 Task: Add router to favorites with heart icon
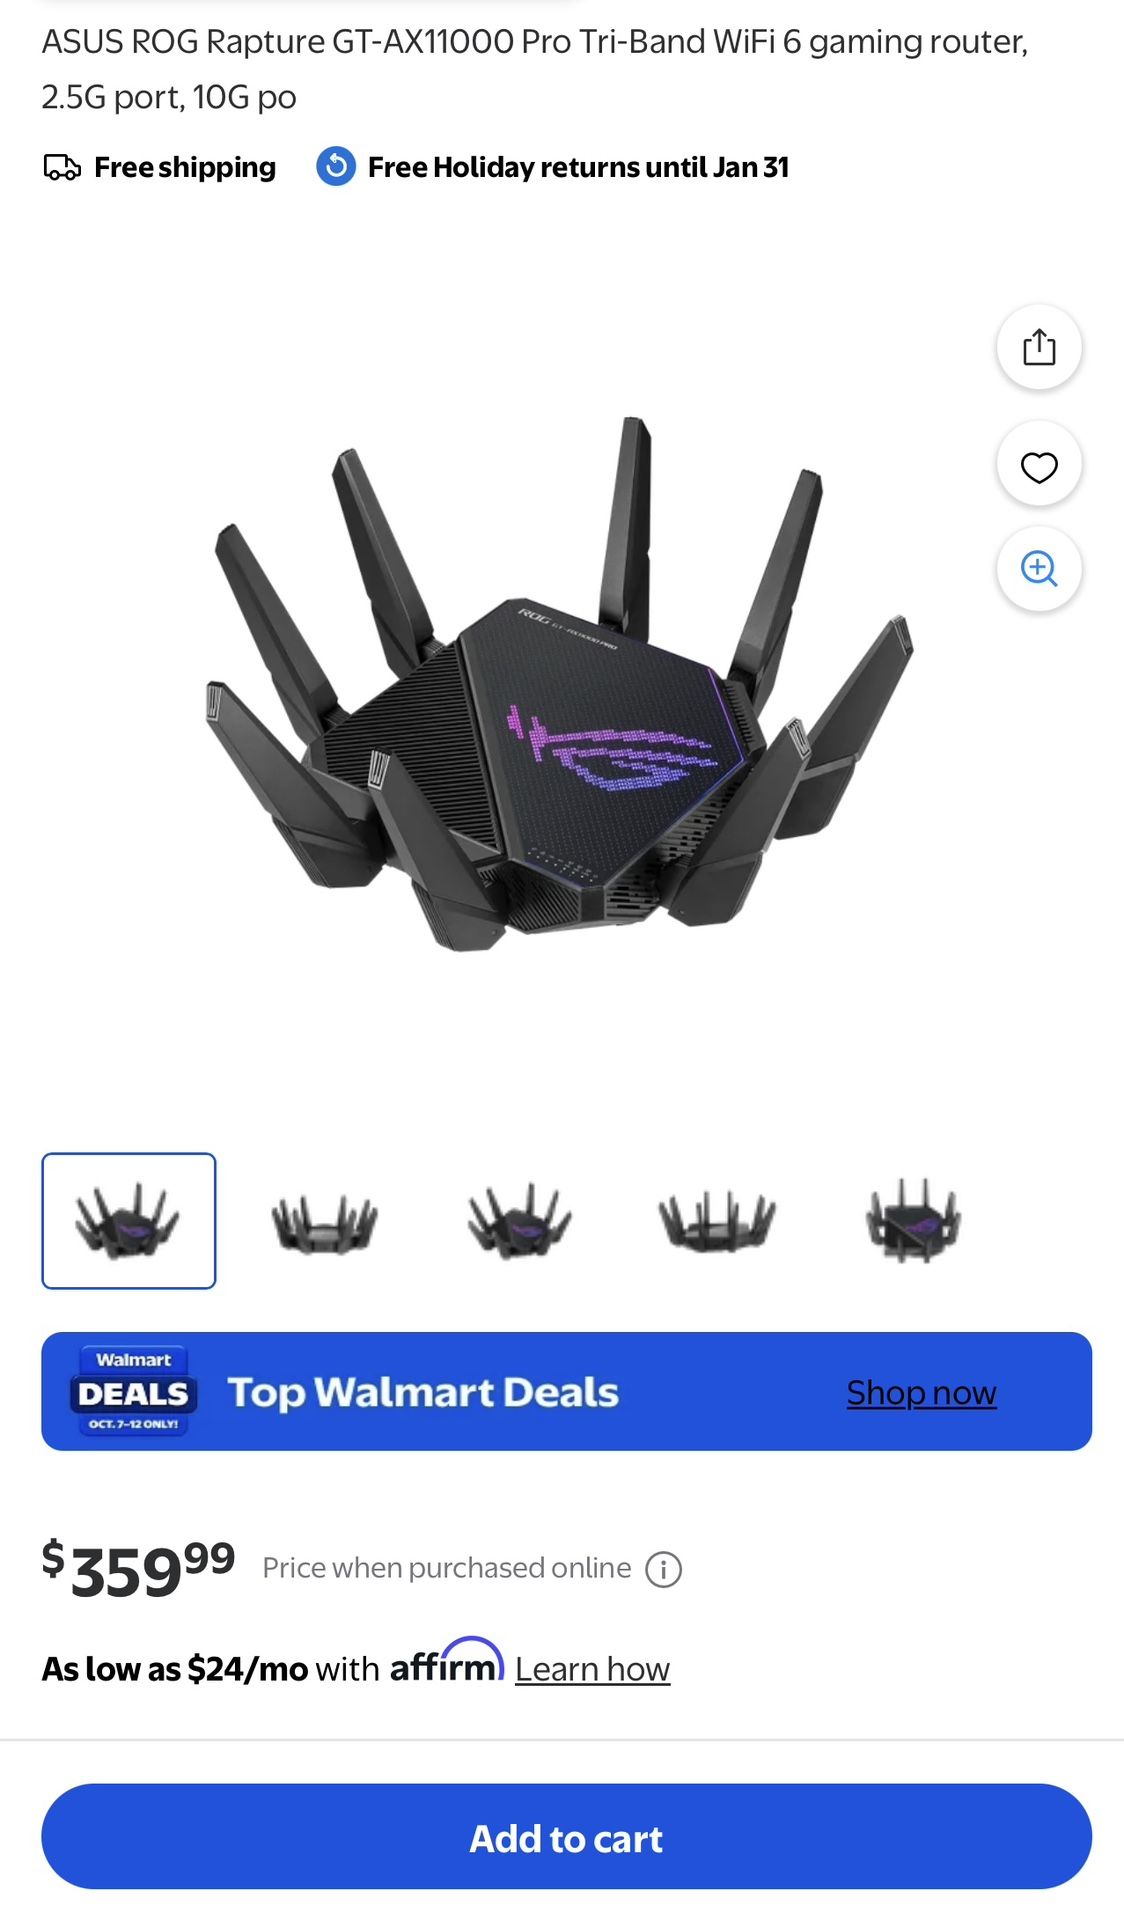pyautogui.click(x=1039, y=466)
